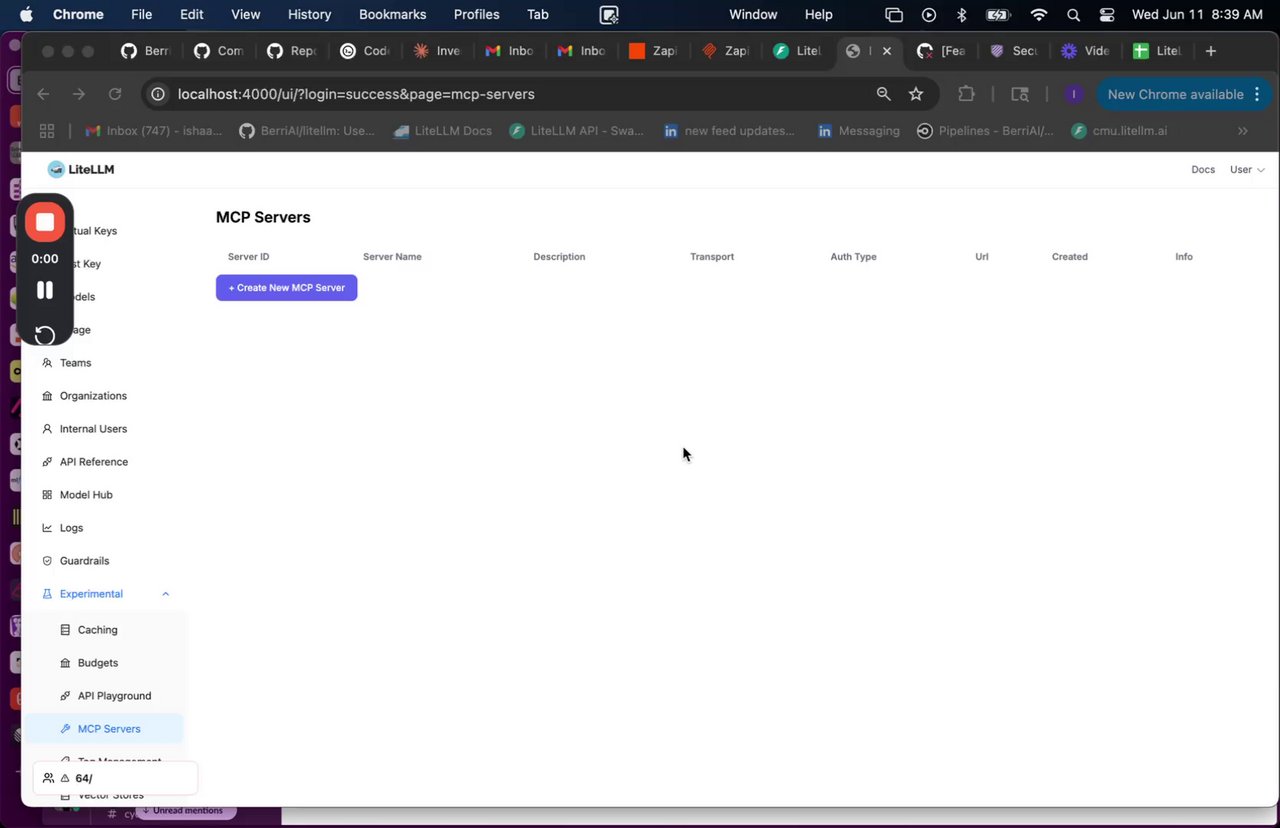Bookmark this page with the star icon

click(916, 94)
